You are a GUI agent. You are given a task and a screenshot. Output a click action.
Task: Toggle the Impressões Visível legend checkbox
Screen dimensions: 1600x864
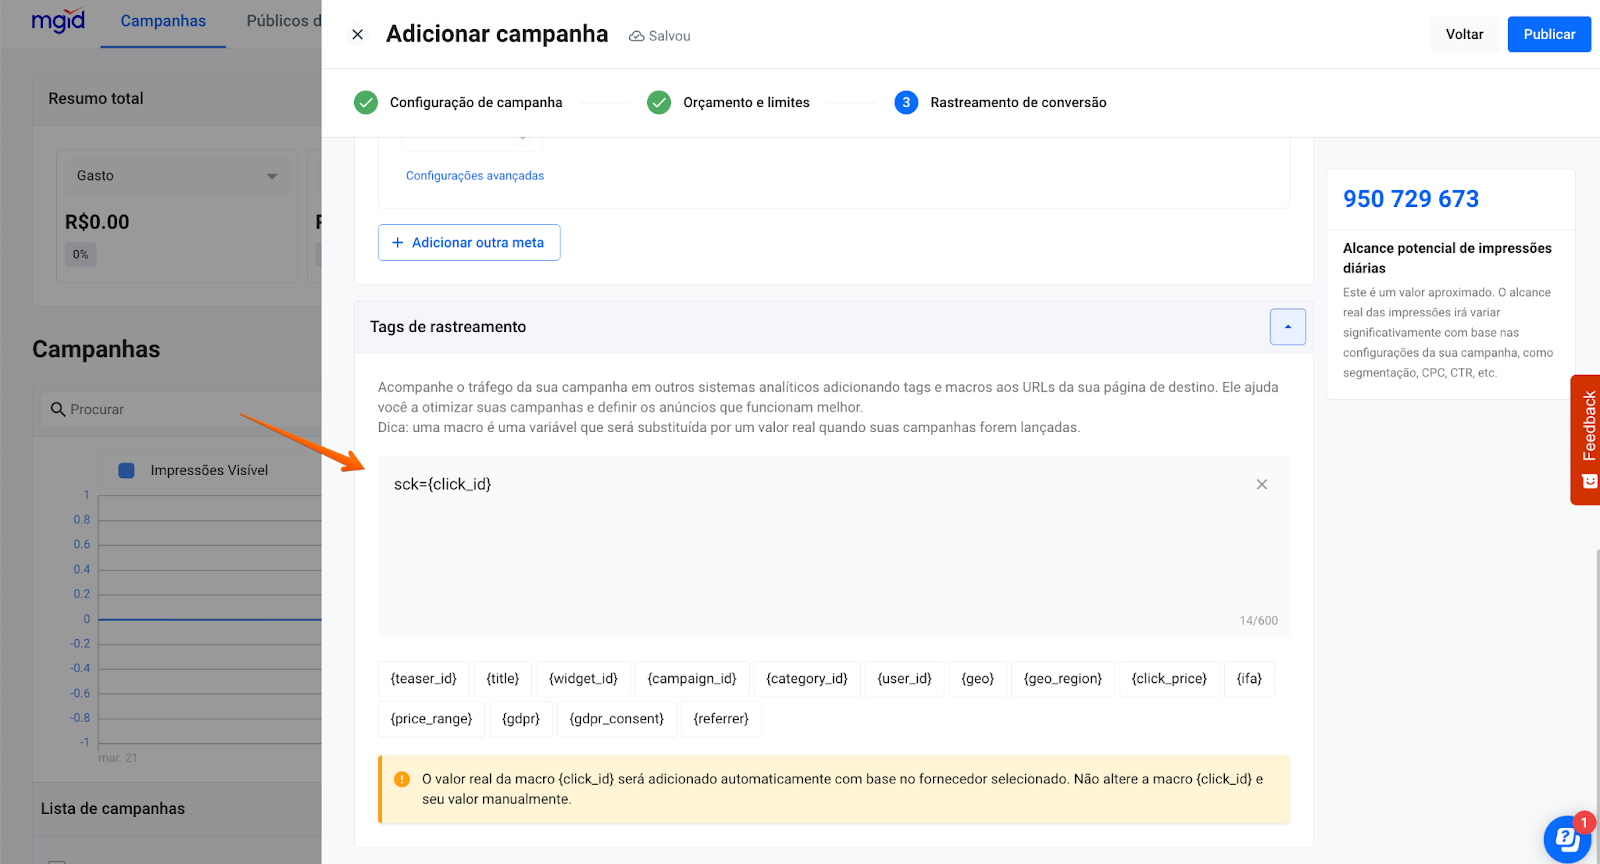tap(127, 471)
